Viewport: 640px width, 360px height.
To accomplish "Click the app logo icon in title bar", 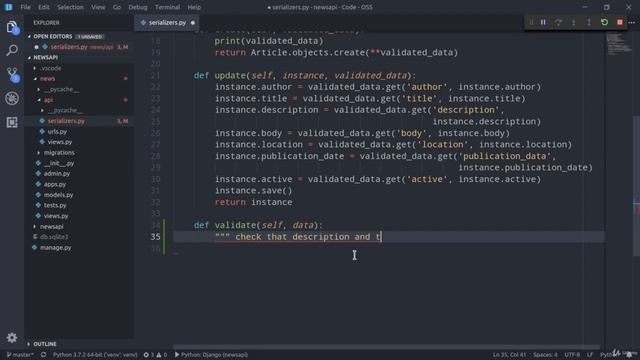I will tap(8, 7).
